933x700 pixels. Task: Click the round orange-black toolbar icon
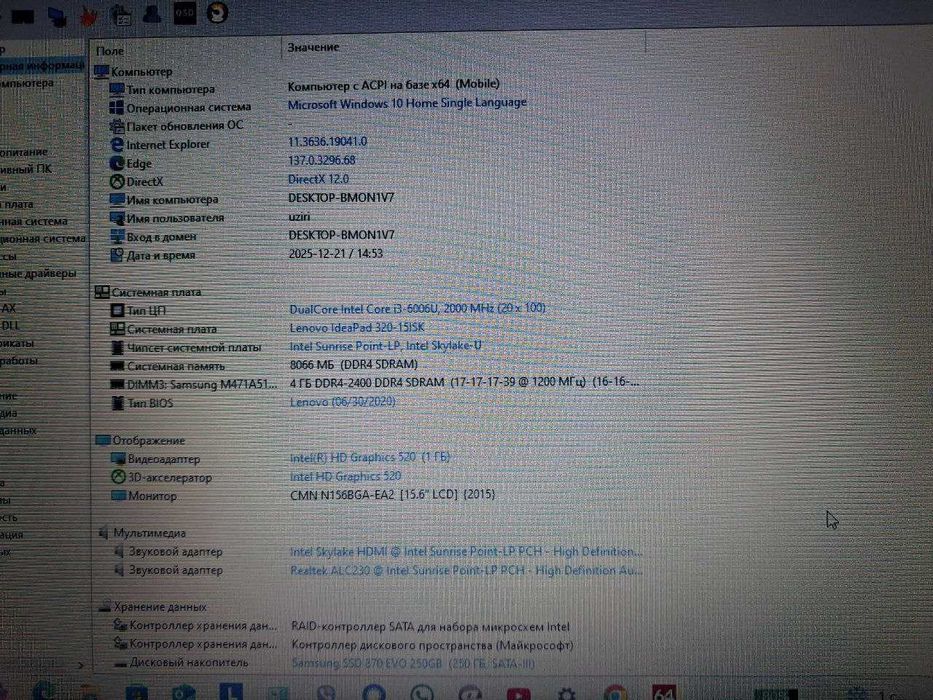tap(217, 12)
